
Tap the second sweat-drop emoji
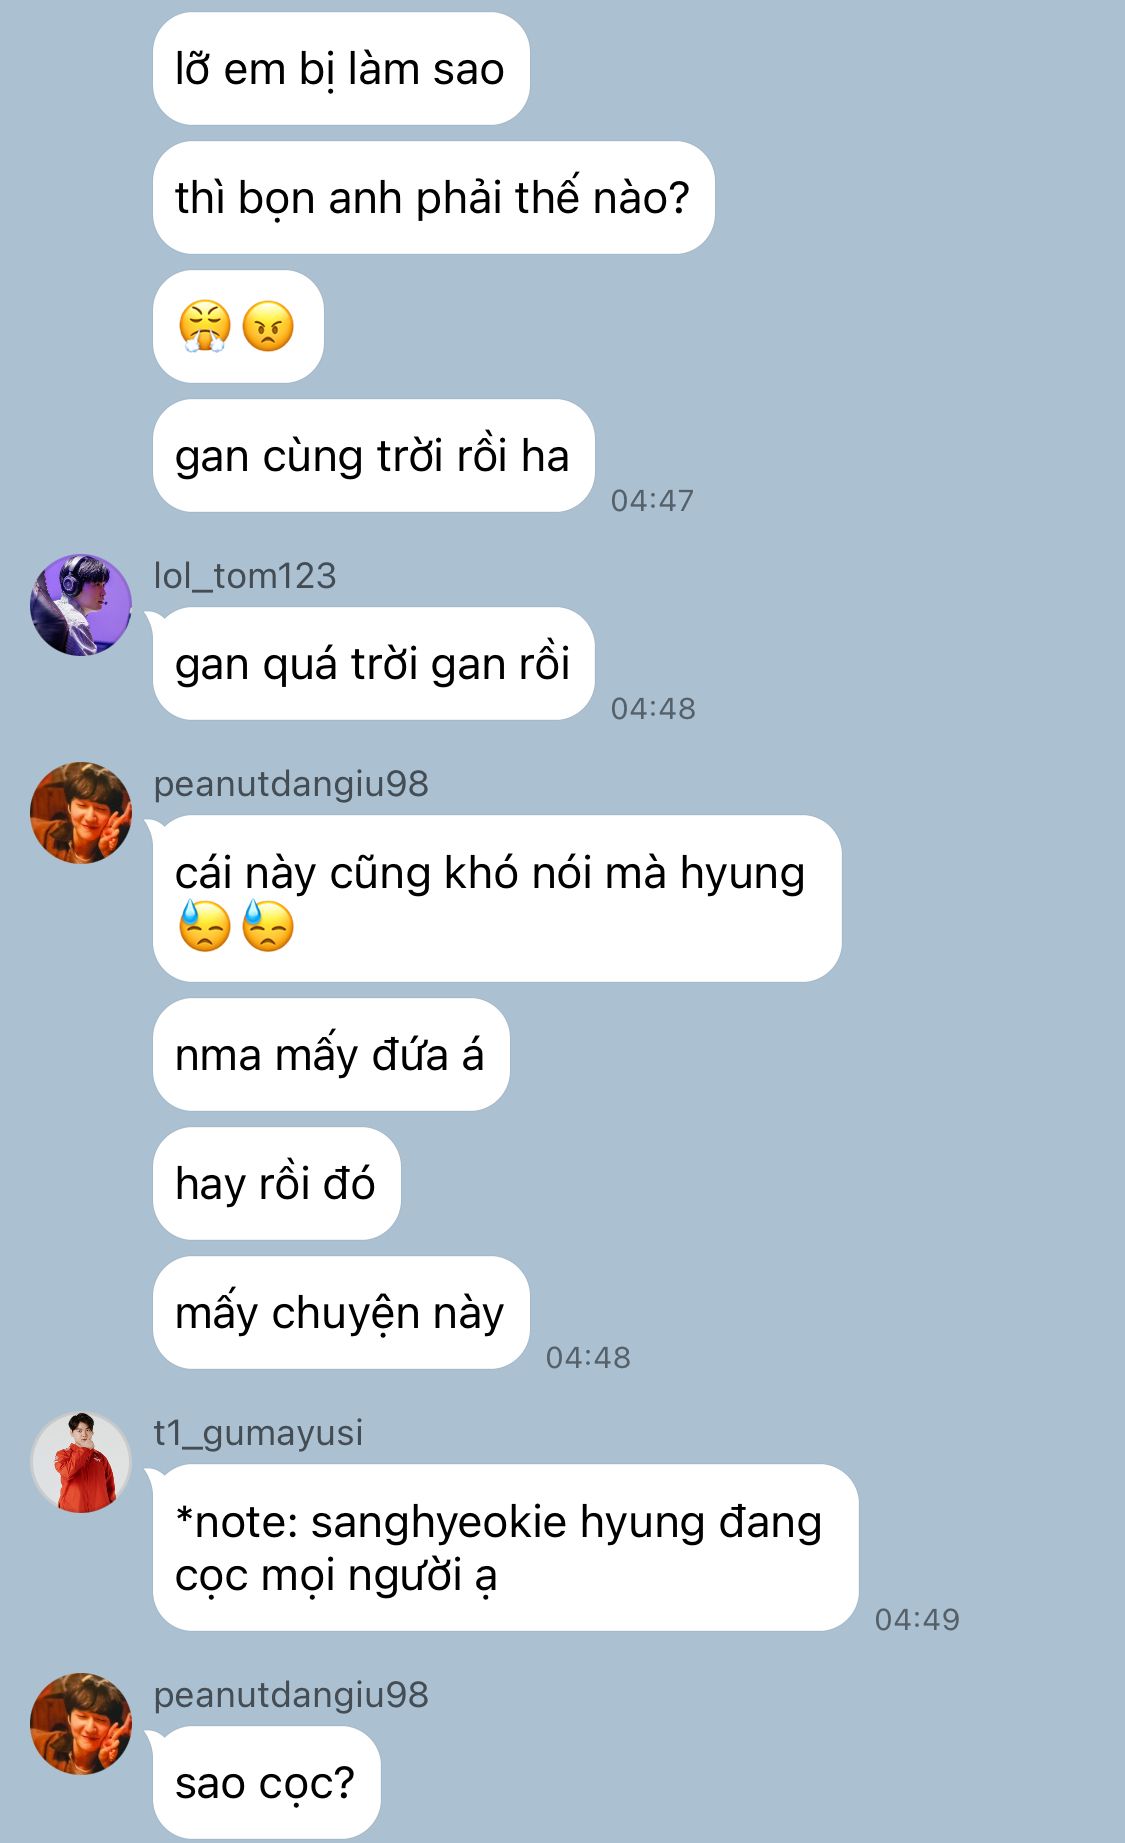click(x=268, y=926)
